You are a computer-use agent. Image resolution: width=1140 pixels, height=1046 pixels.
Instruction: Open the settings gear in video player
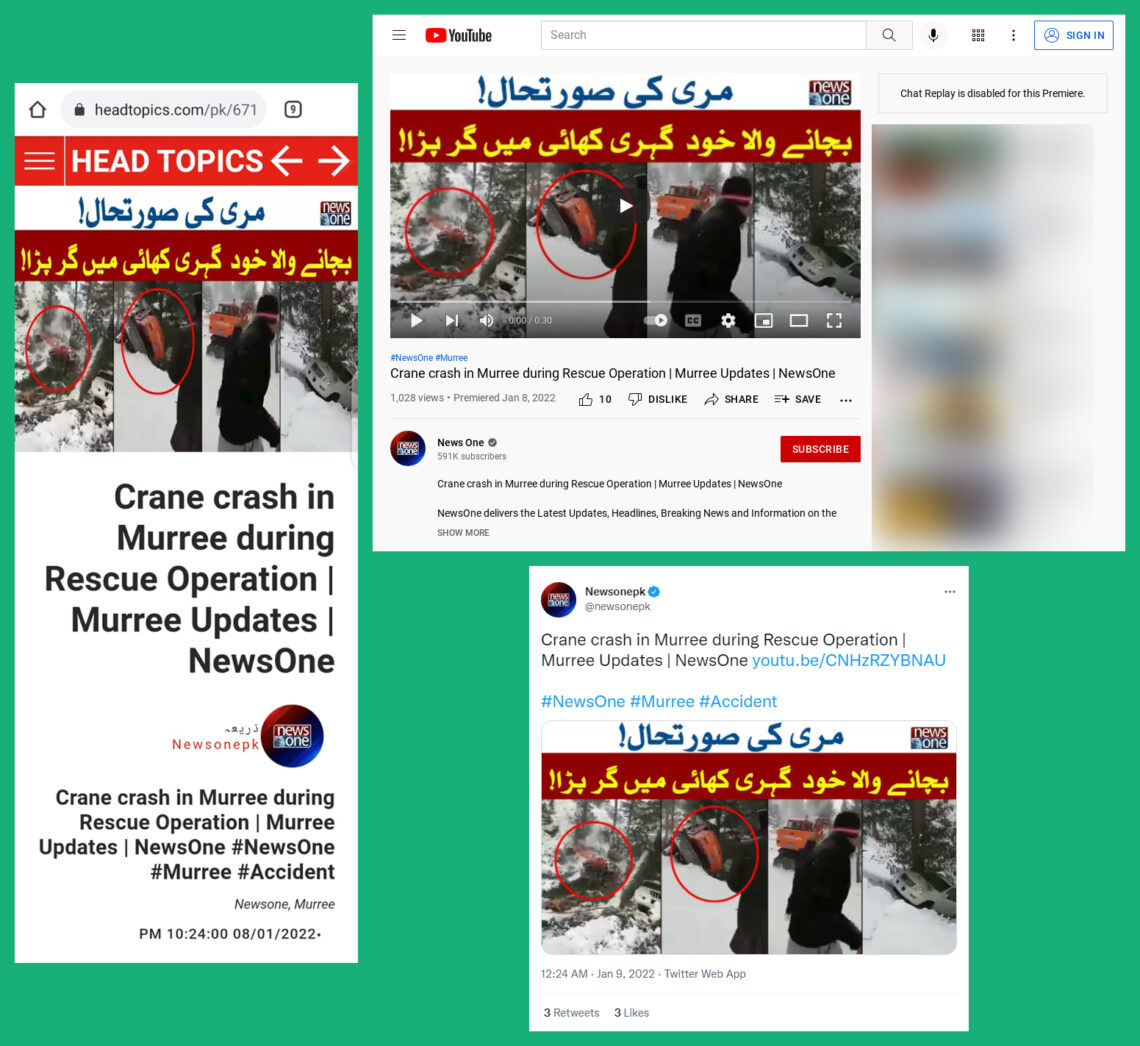click(x=728, y=321)
